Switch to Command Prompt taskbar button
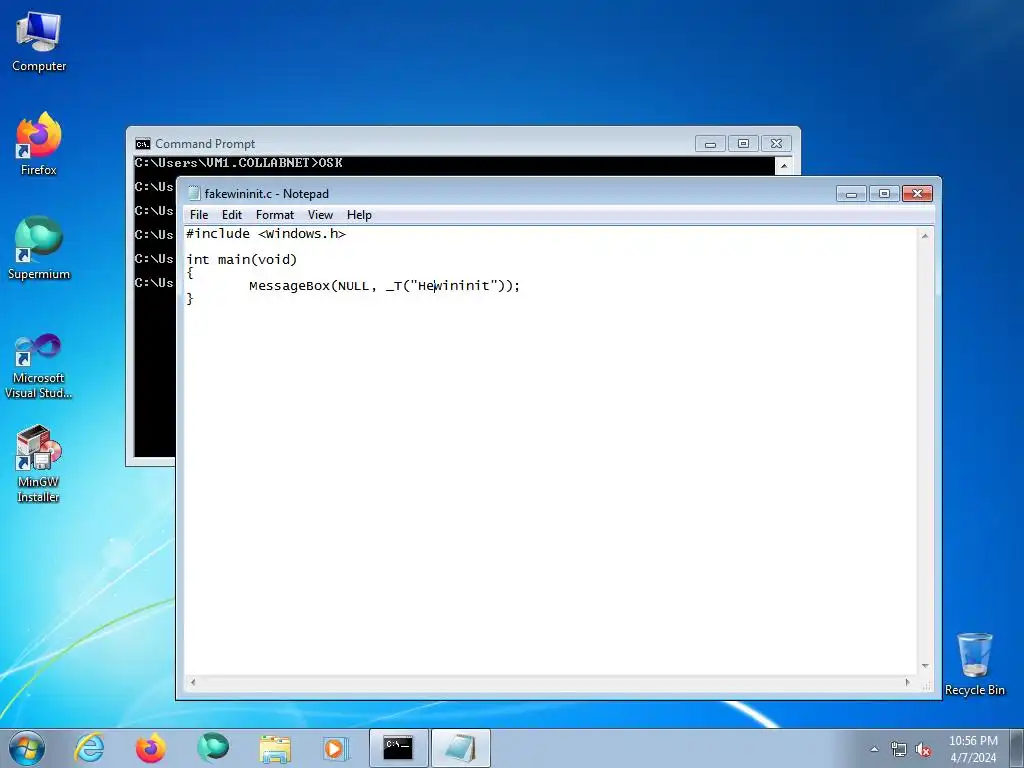The image size is (1024, 768). [398, 748]
